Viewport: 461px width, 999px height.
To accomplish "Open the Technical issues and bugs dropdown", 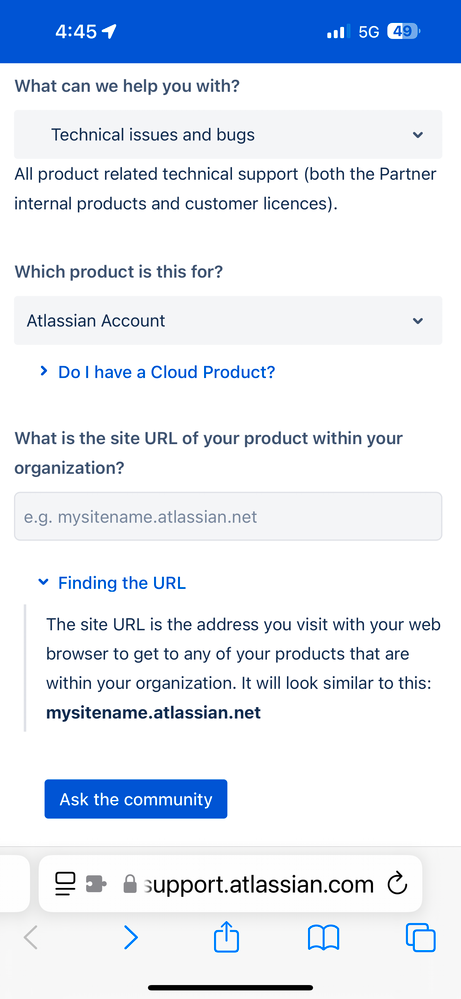I will tap(228, 134).
